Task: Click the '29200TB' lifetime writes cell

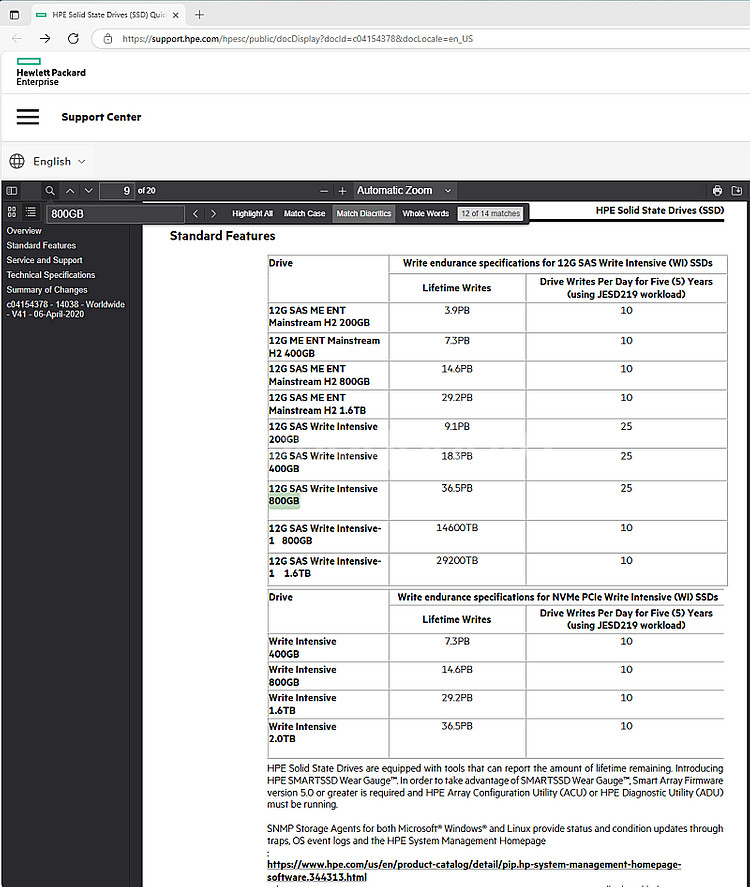Action: [x=456, y=561]
